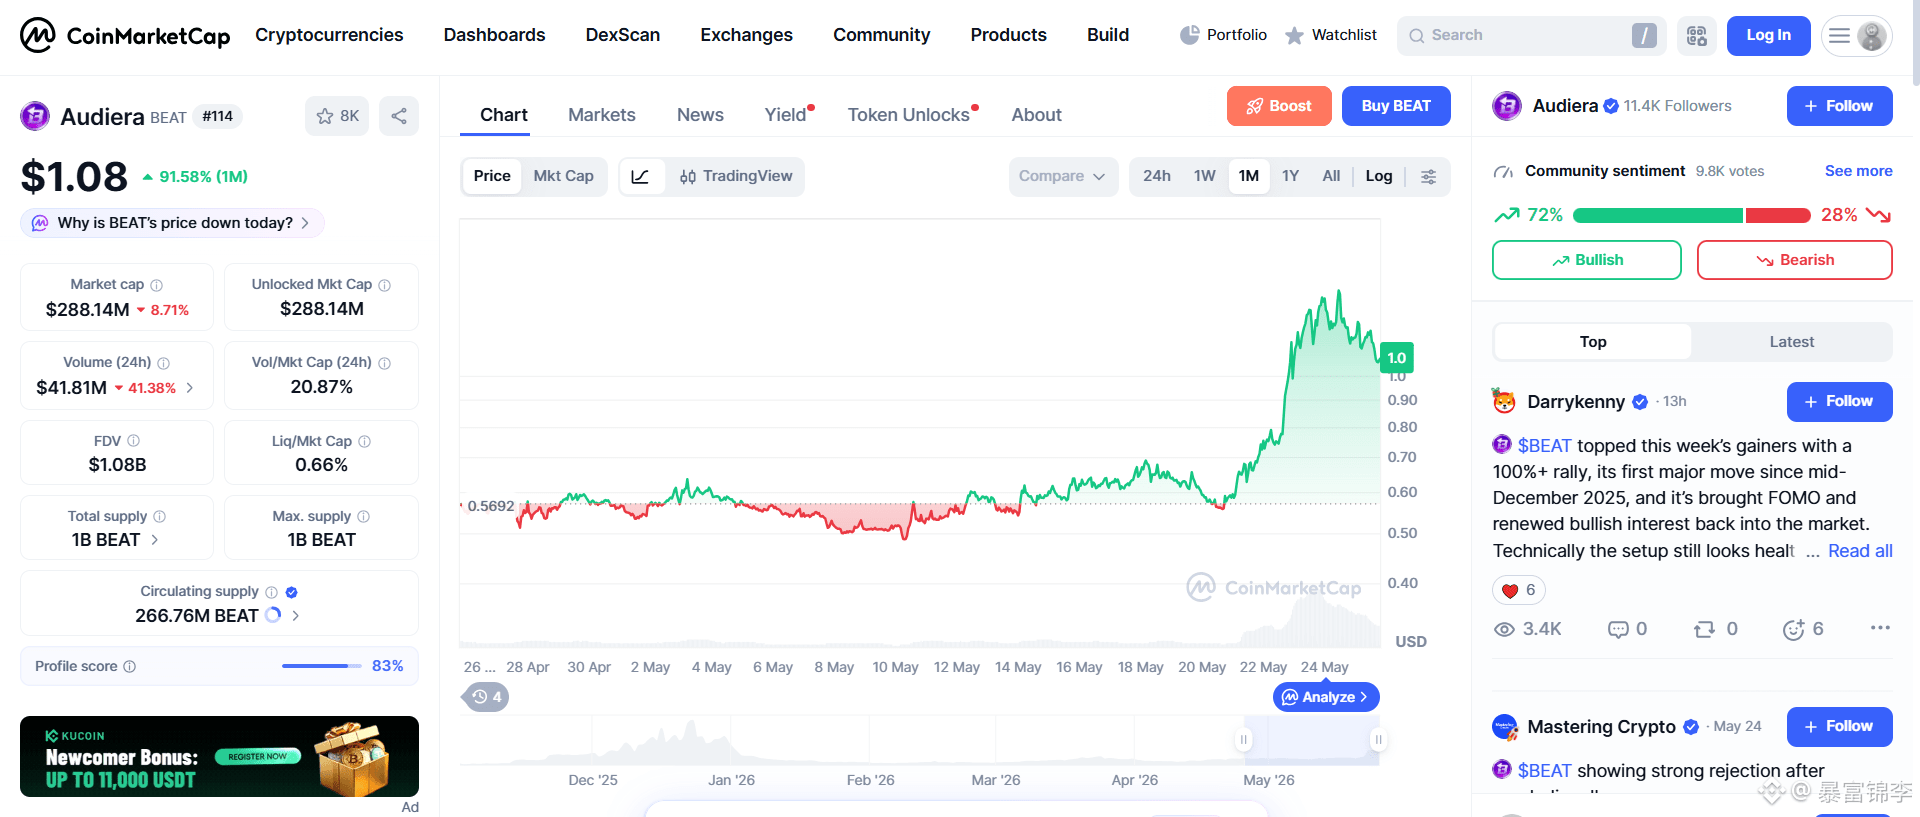Image resolution: width=1920 pixels, height=817 pixels.
Task: Open Exchanges navigation menu
Action: [746, 35]
